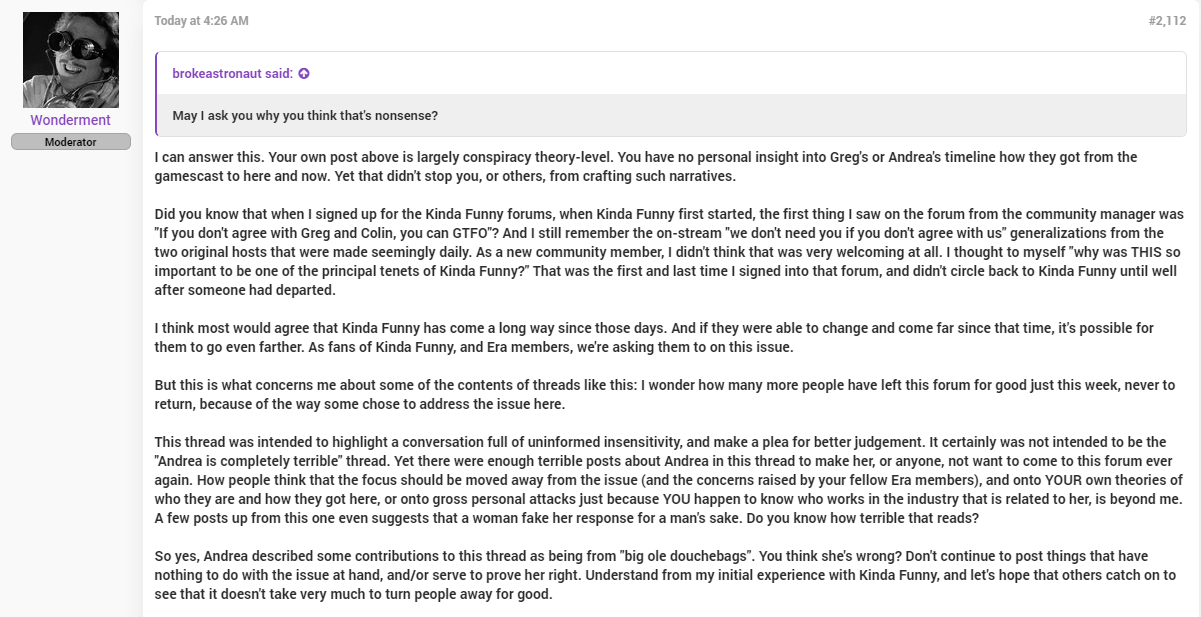Screen dimensions: 1201x617
Task: Open Wonderment's avatar picture
Action: (x=71, y=60)
